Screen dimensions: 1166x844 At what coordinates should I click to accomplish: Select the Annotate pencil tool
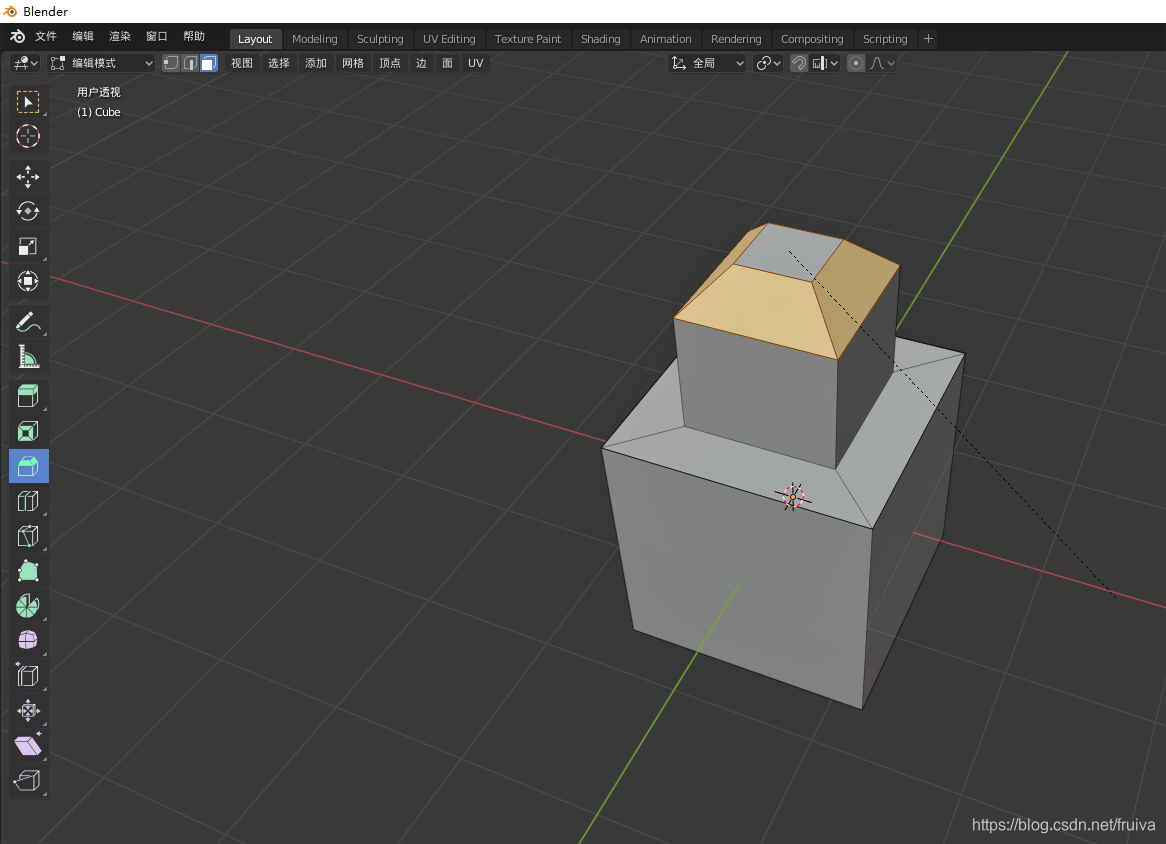tap(28, 322)
